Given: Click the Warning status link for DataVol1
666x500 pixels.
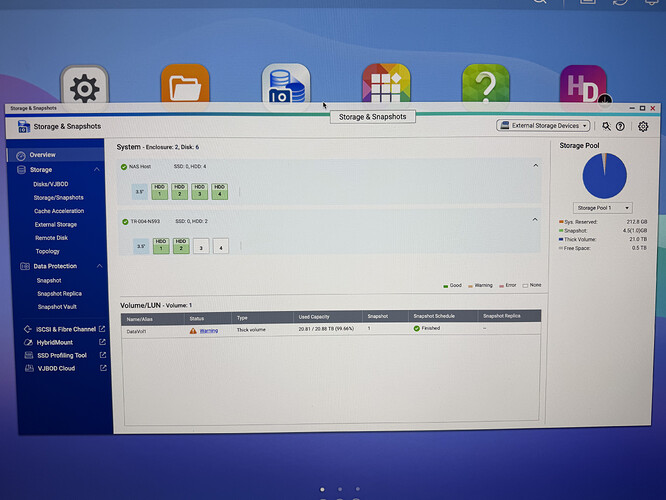Looking at the screenshot, I should [x=209, y=331].
